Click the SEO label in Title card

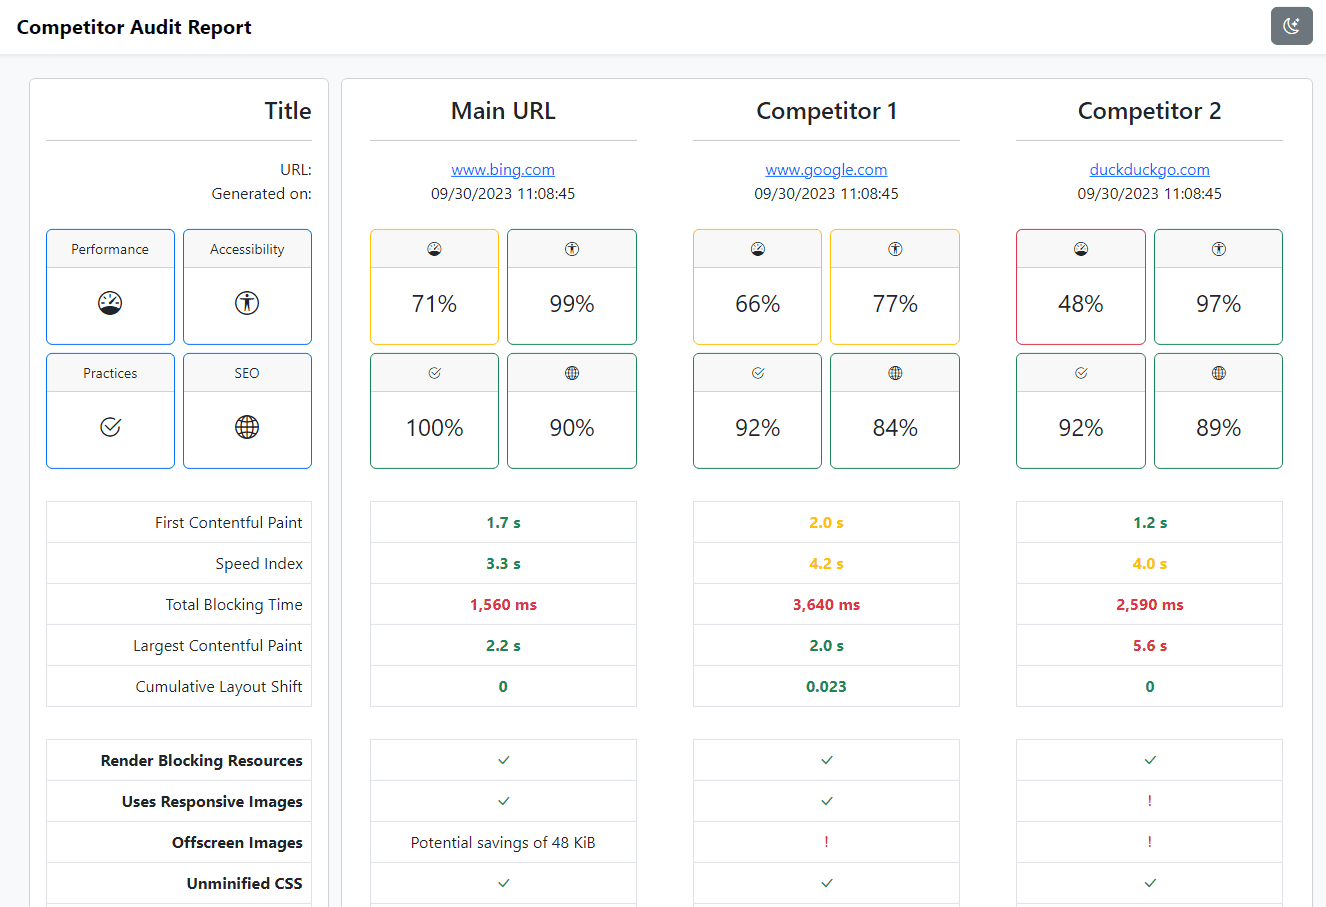[x=247, y=373]
